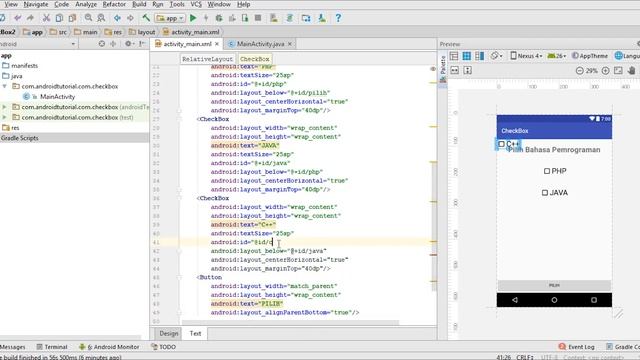The height and width of the screenshot is (360, 640).
Task: Click Scroll from Source target icon in Project panel
Action: pos(102,44)
